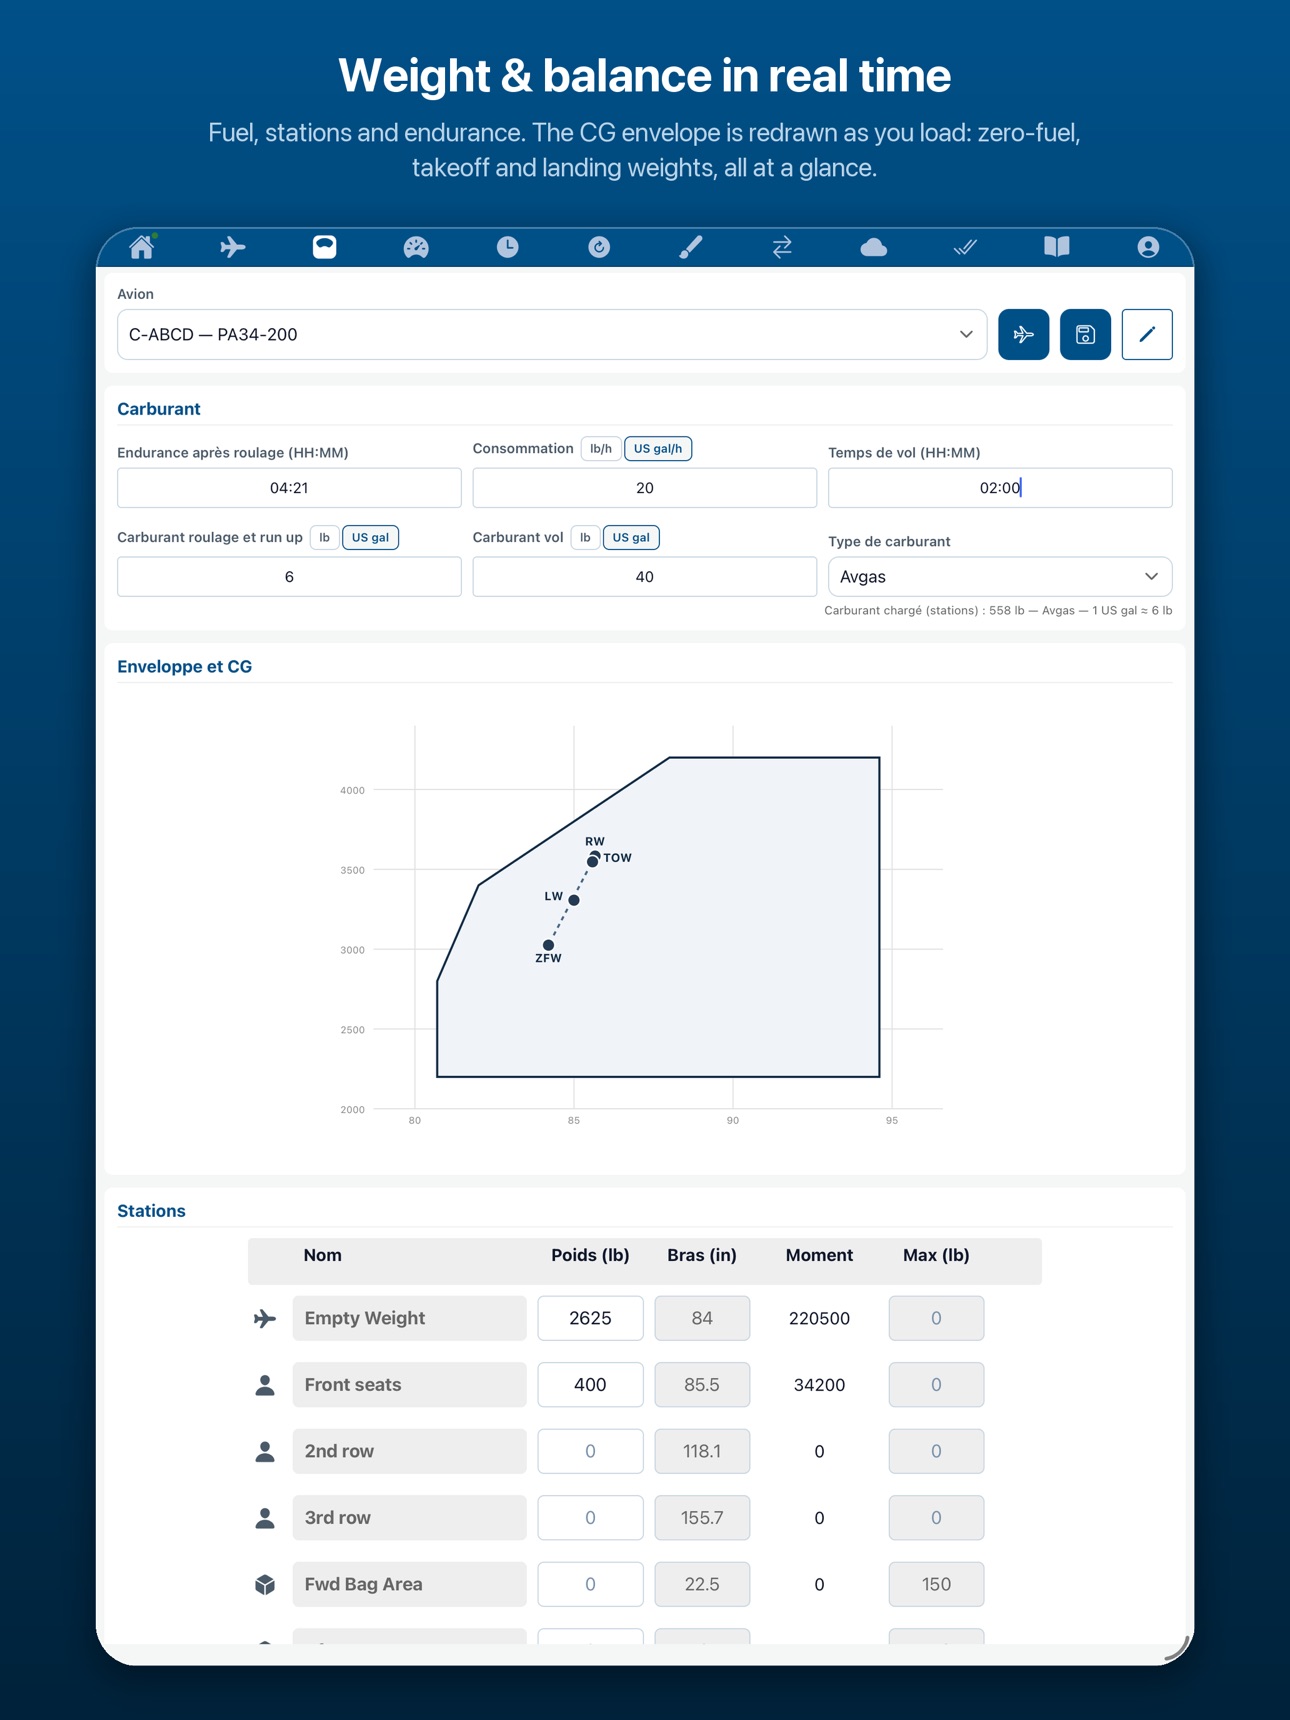Open the clock tab icon
The image size is (1290, 1720).
click(508, 247)
